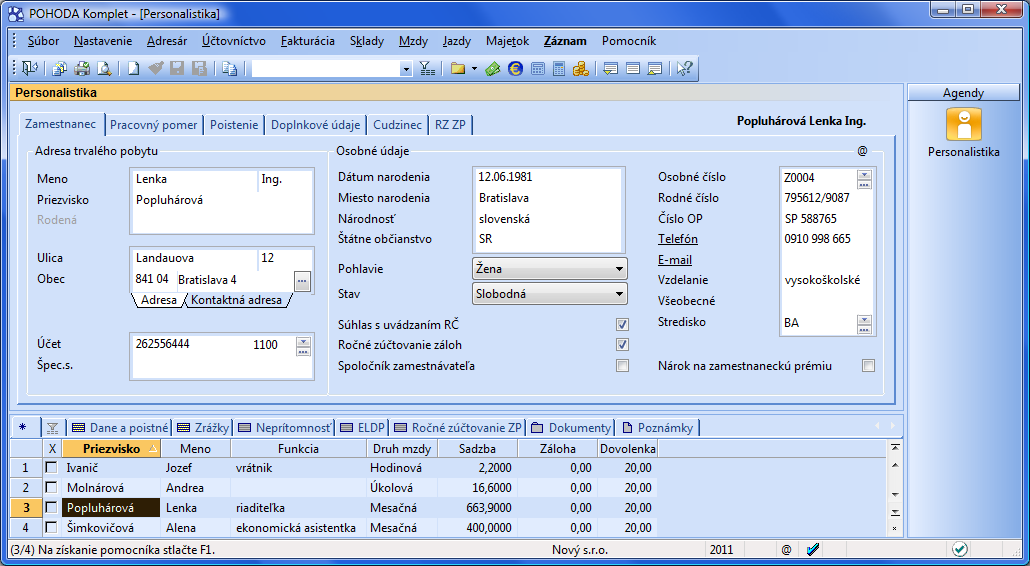Click the picker button beside Osobné číslo
Viewport: 1030px width, 566px height.
point(864,179)
